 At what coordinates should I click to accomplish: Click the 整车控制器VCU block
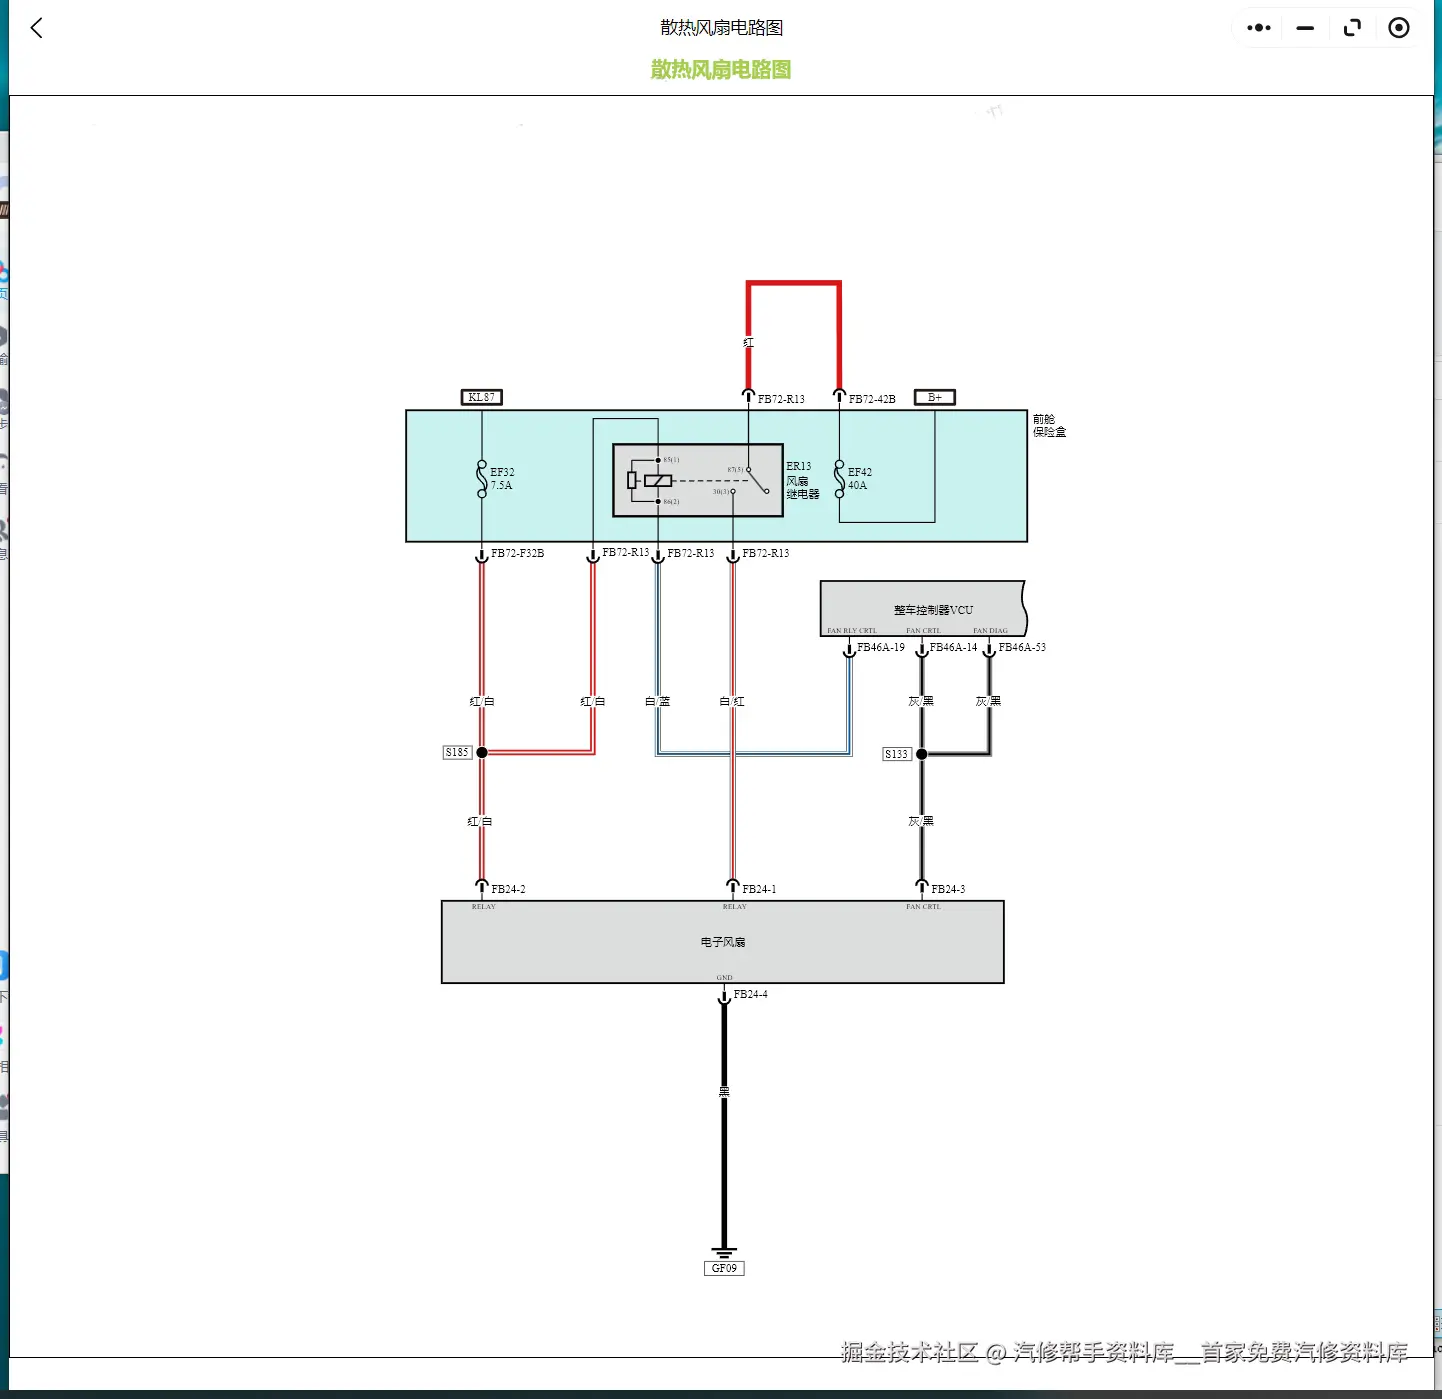[x=923, y=608]
